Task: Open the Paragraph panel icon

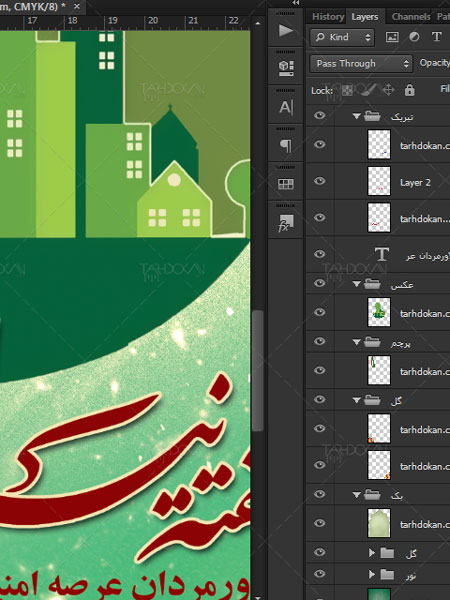Action: [285, 145]
